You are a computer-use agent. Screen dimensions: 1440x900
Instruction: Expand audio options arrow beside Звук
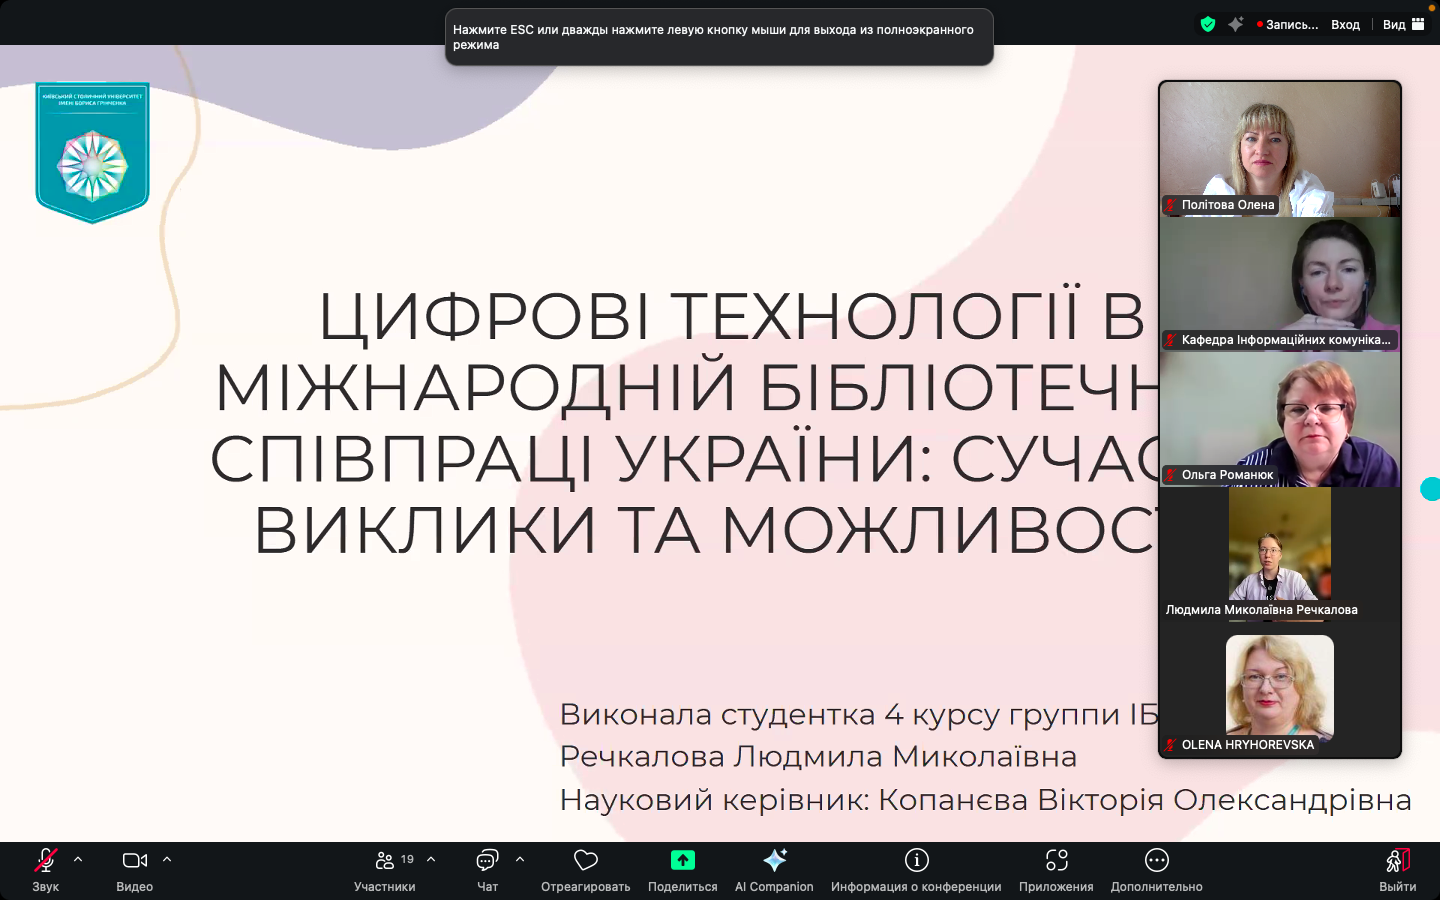point(78,859)
